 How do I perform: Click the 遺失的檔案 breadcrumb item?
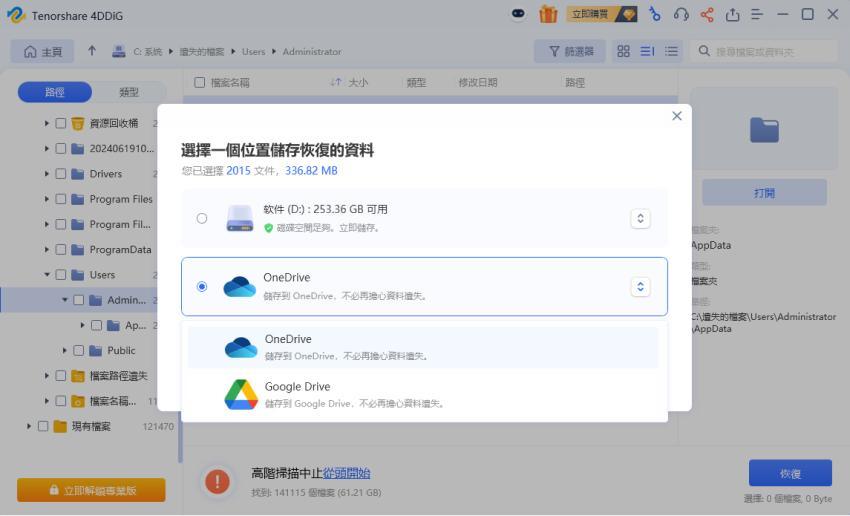click(202, 51)
